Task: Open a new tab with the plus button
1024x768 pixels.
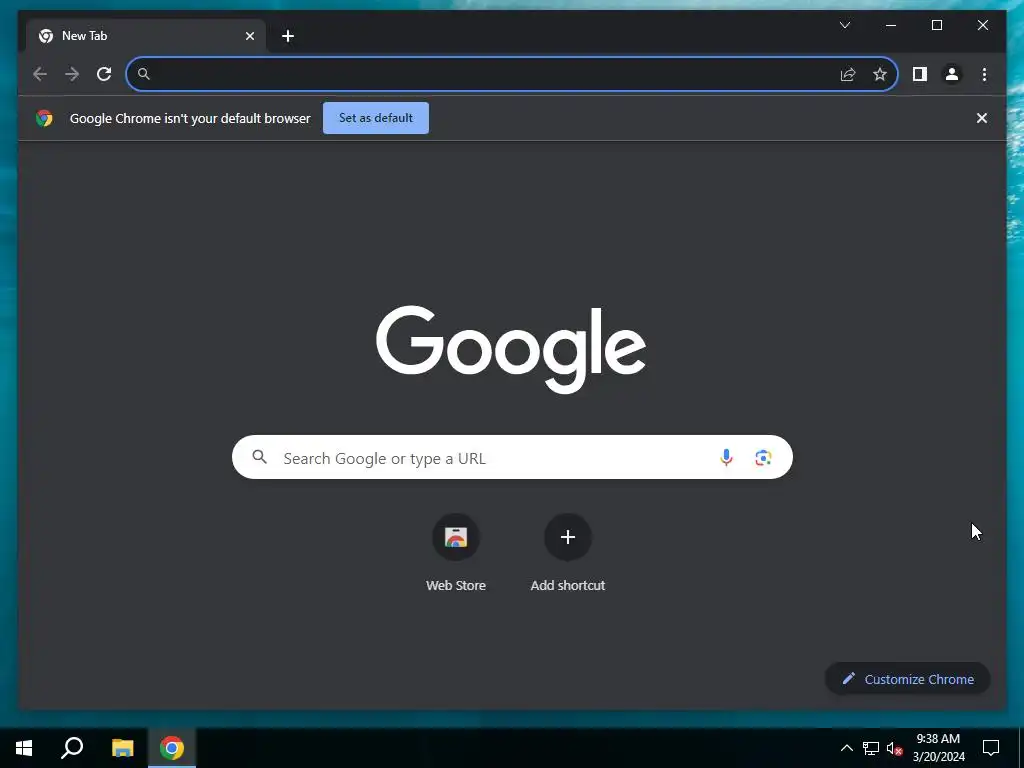Action: [288, 36]
